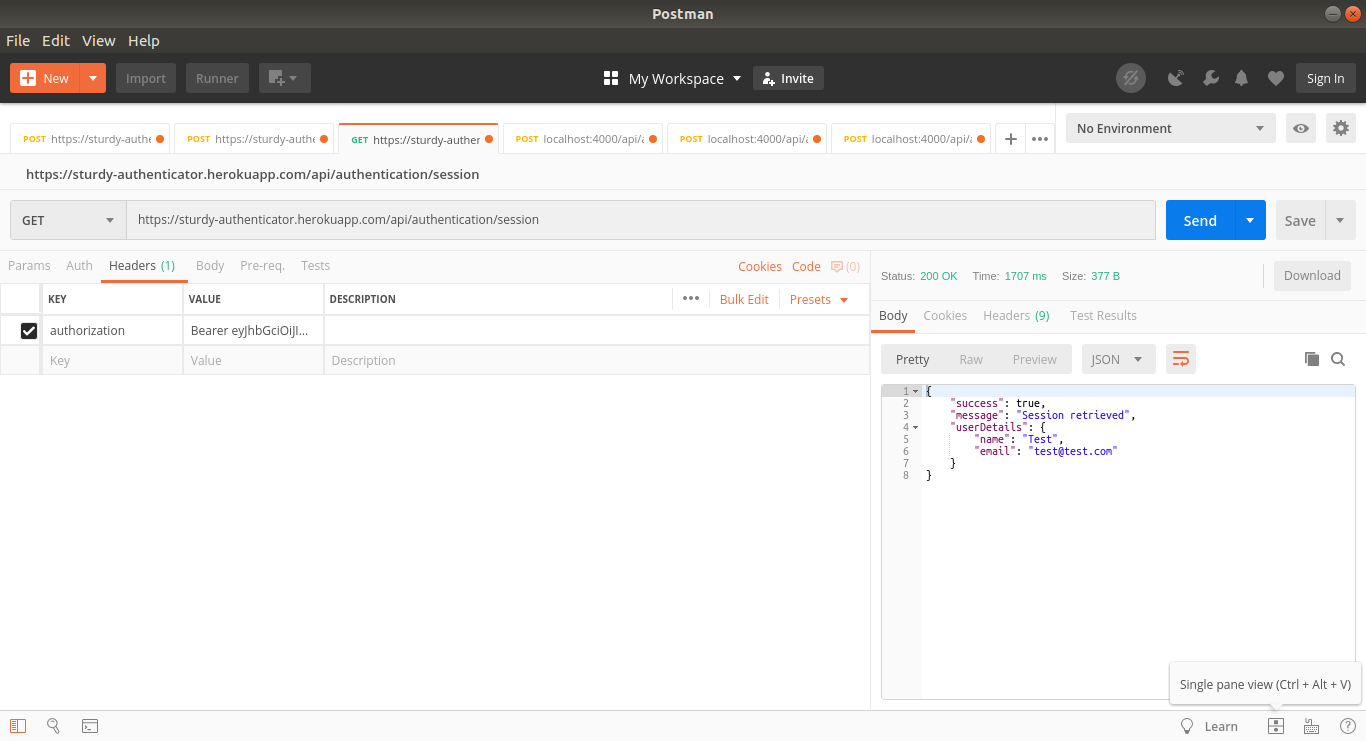This screenshot has height=741, width=1366.
Task: Open the Runner
Action: (x=217, y=78)
